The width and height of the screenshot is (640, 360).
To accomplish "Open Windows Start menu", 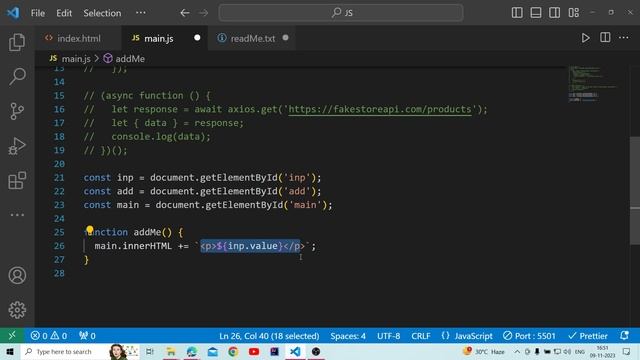I will tap(10, 351).
